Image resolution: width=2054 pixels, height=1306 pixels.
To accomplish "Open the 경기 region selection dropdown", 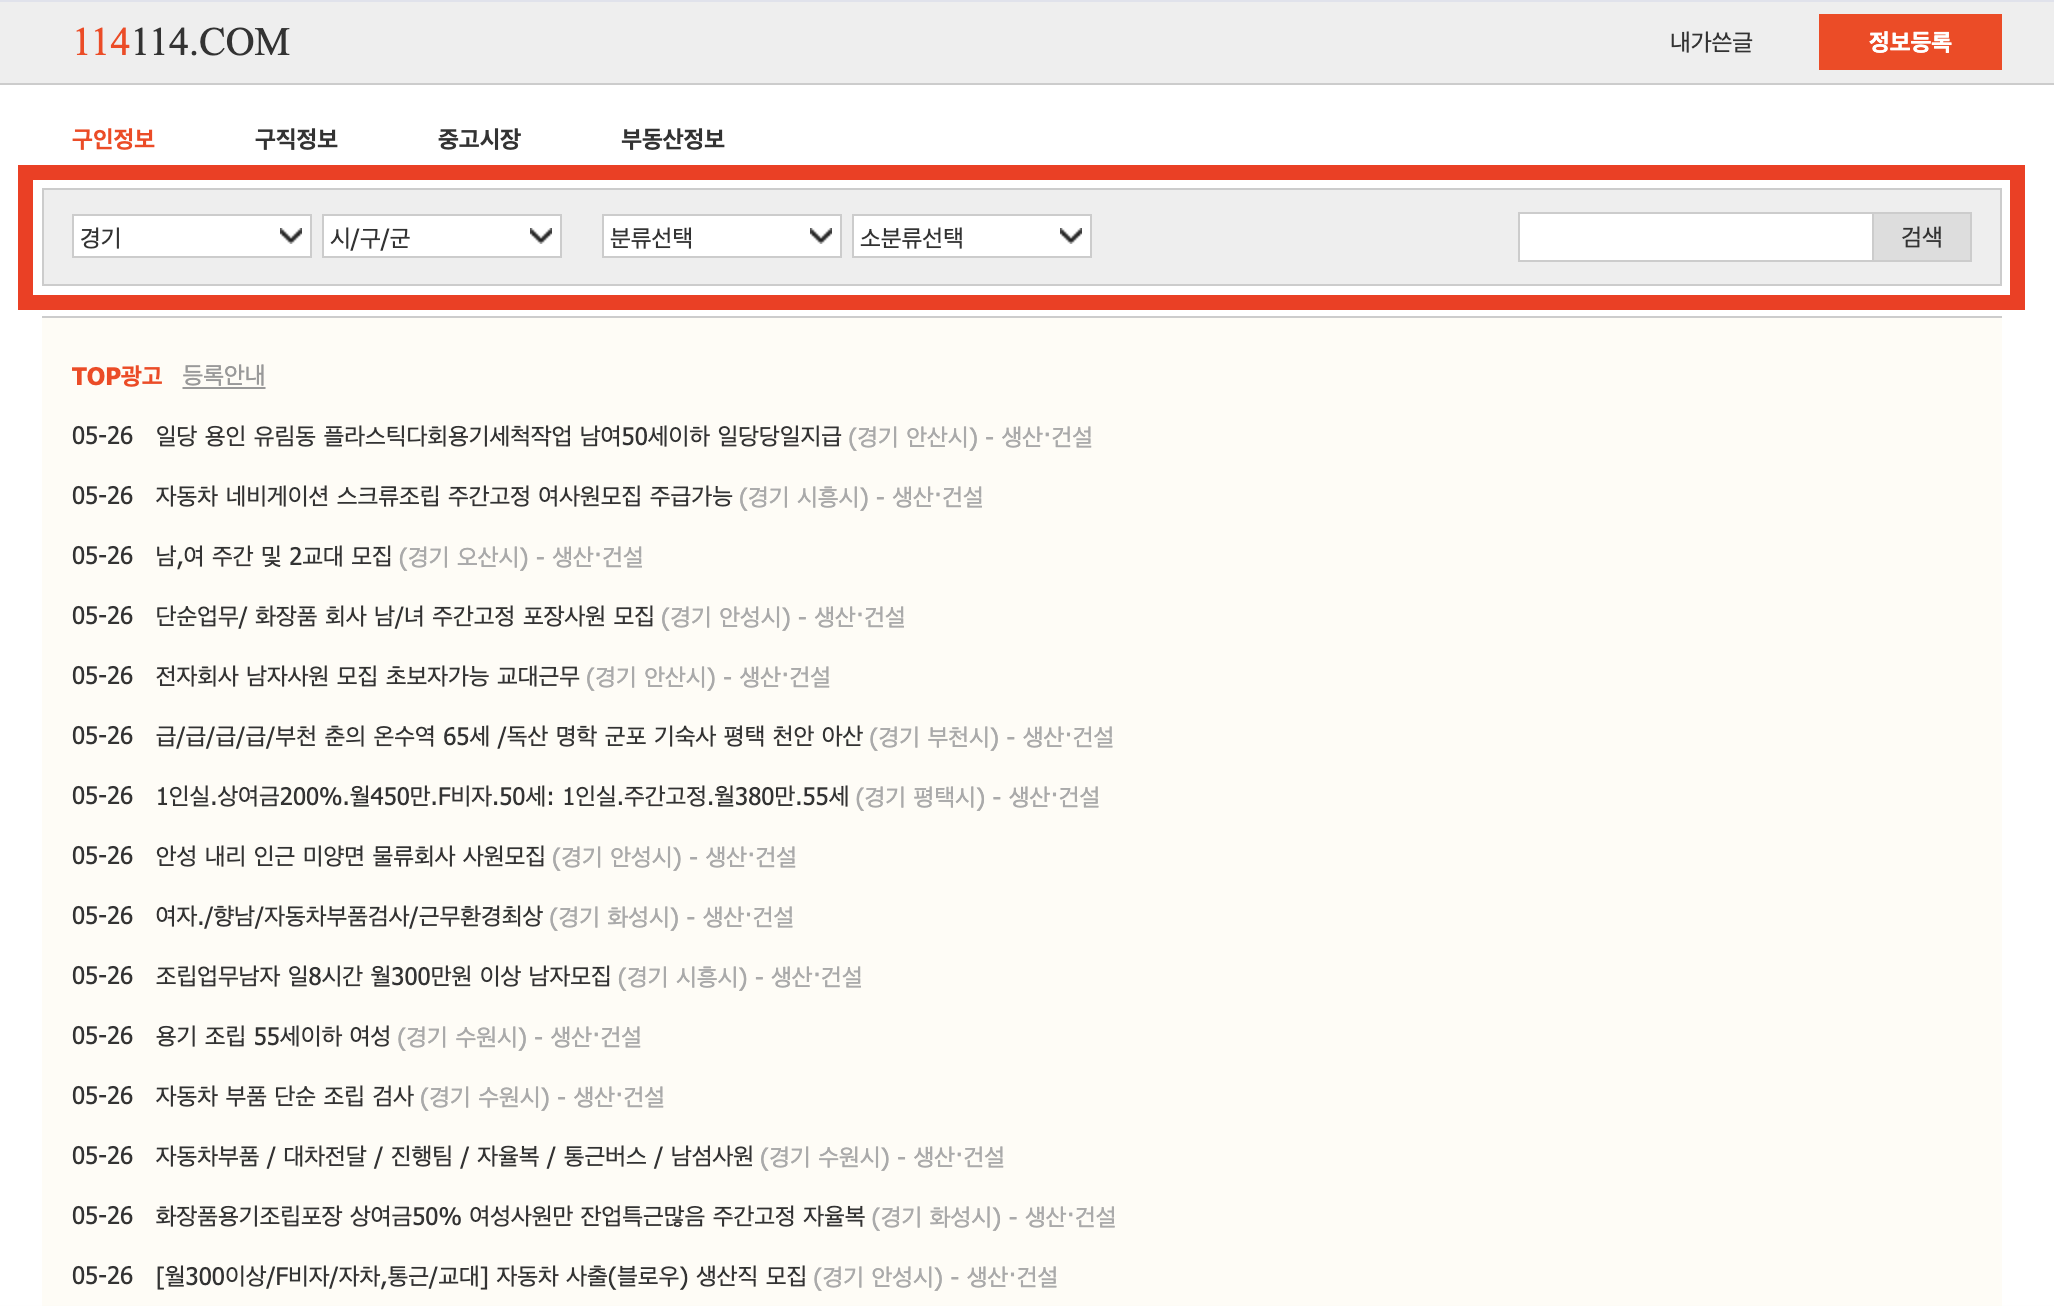I will coord(190,236).
